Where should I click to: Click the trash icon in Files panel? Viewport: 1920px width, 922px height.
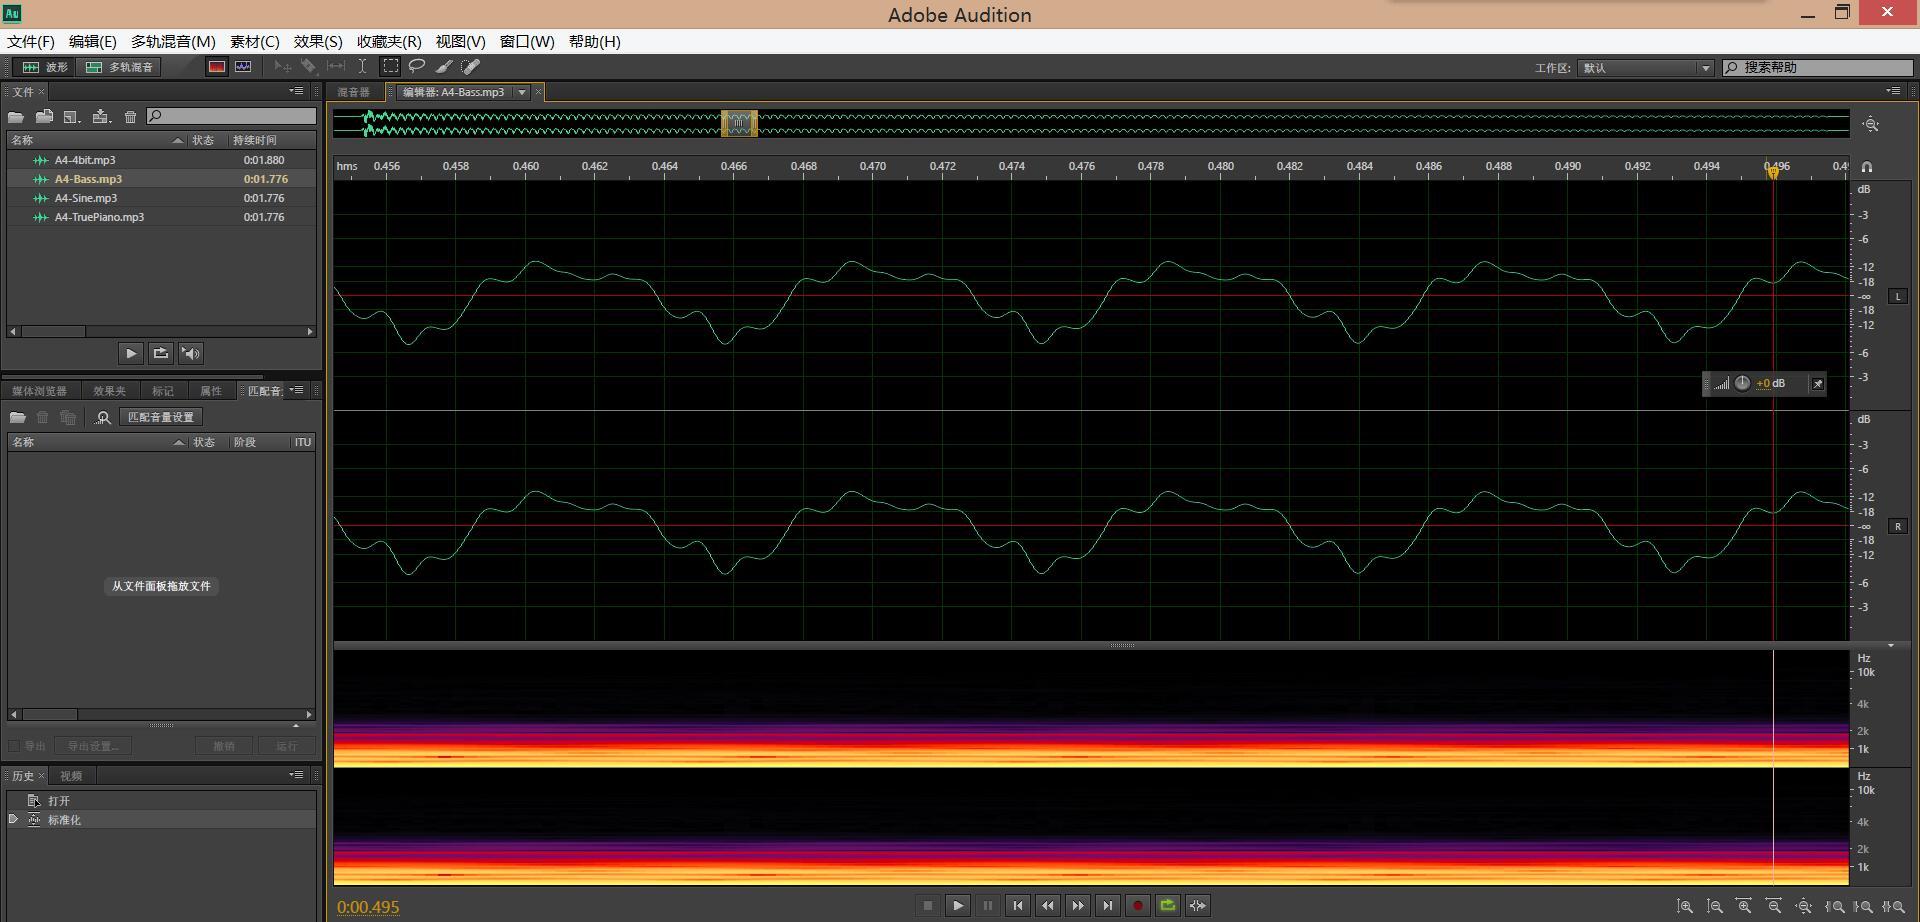coord(130,117)
